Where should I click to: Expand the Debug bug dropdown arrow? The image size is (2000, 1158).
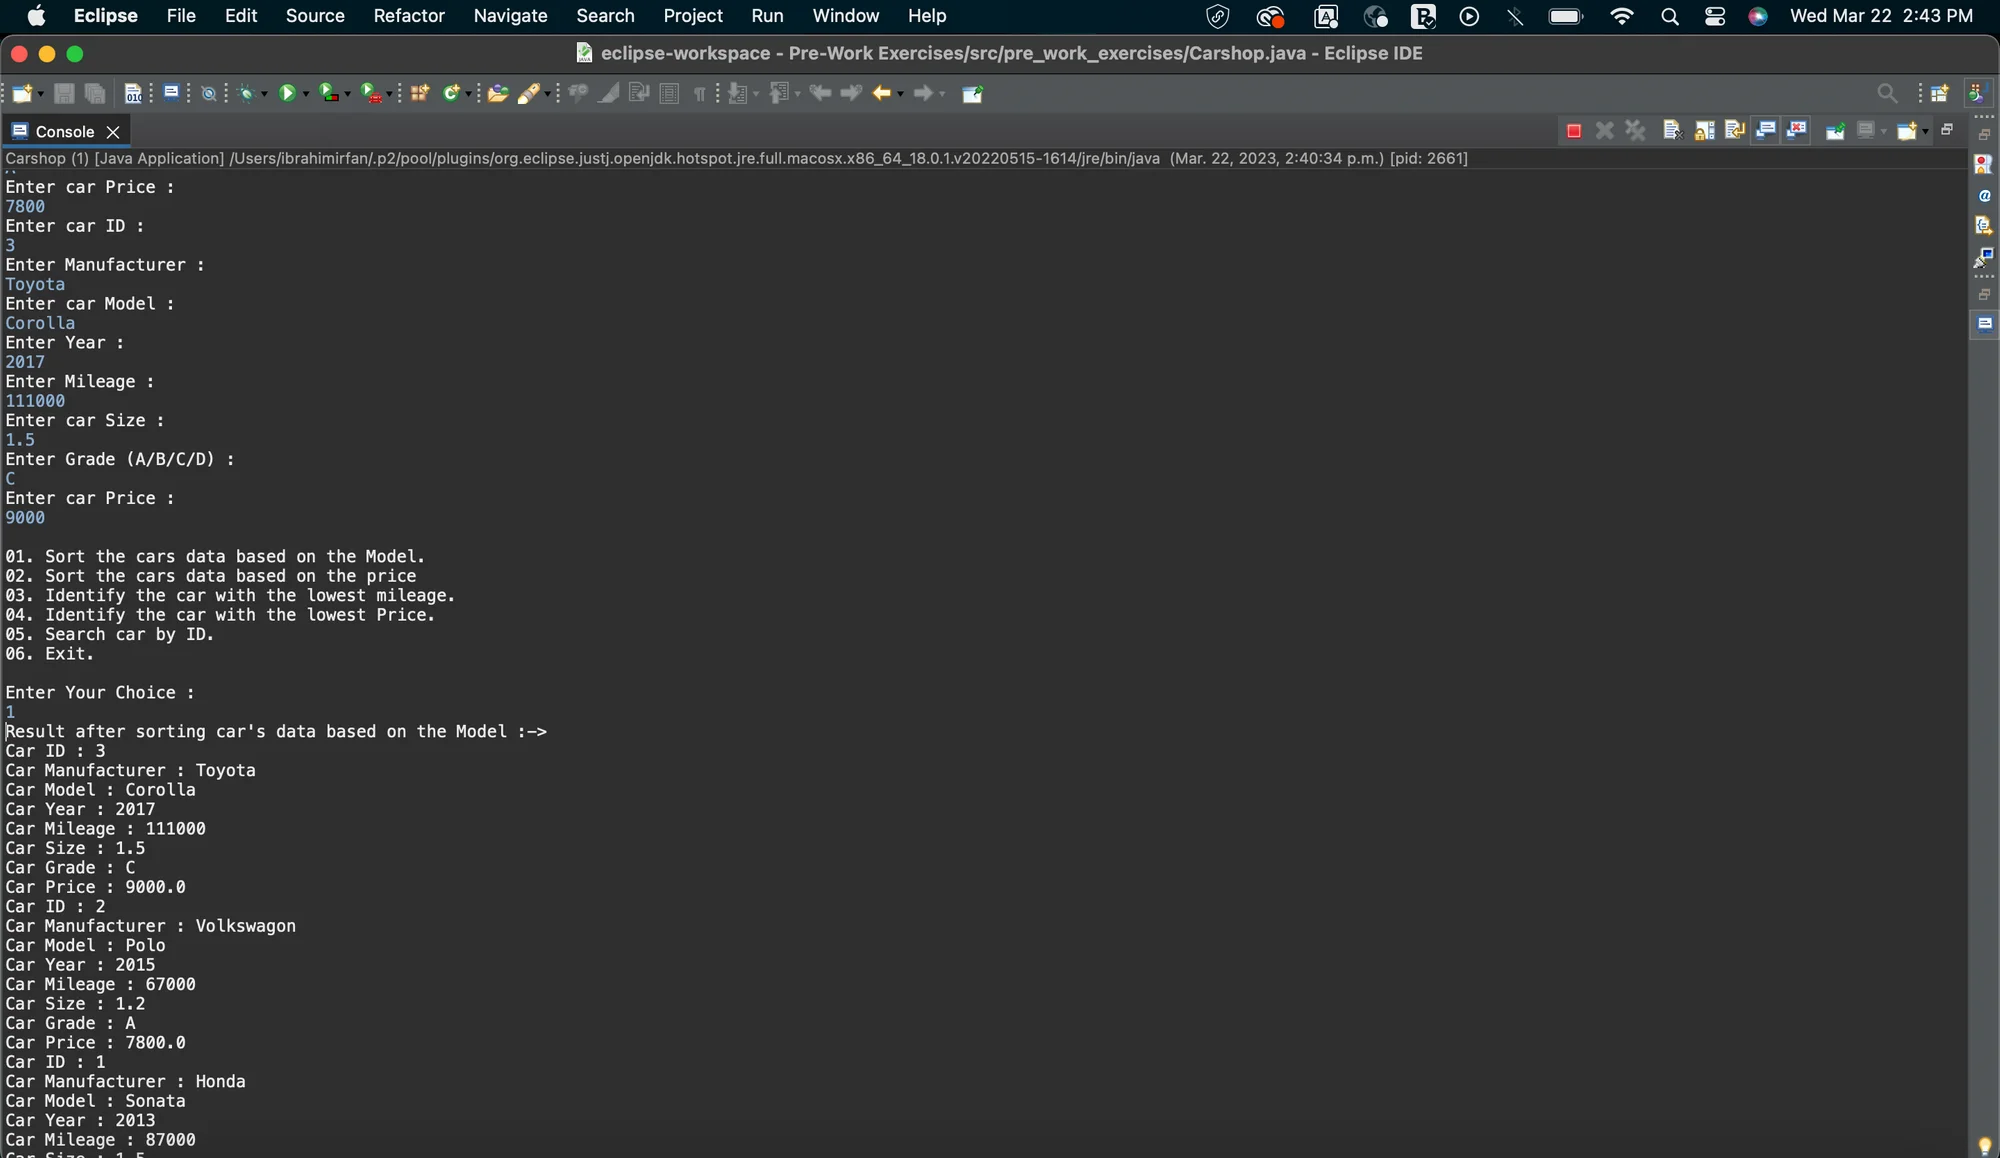[264, 94]
